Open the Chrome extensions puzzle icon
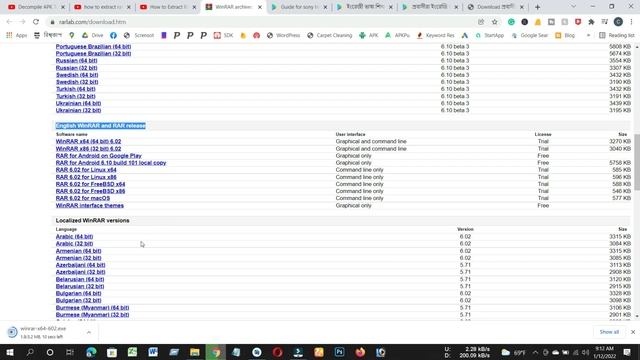This screenshot has width=640, height=360. tap(591, 22)
